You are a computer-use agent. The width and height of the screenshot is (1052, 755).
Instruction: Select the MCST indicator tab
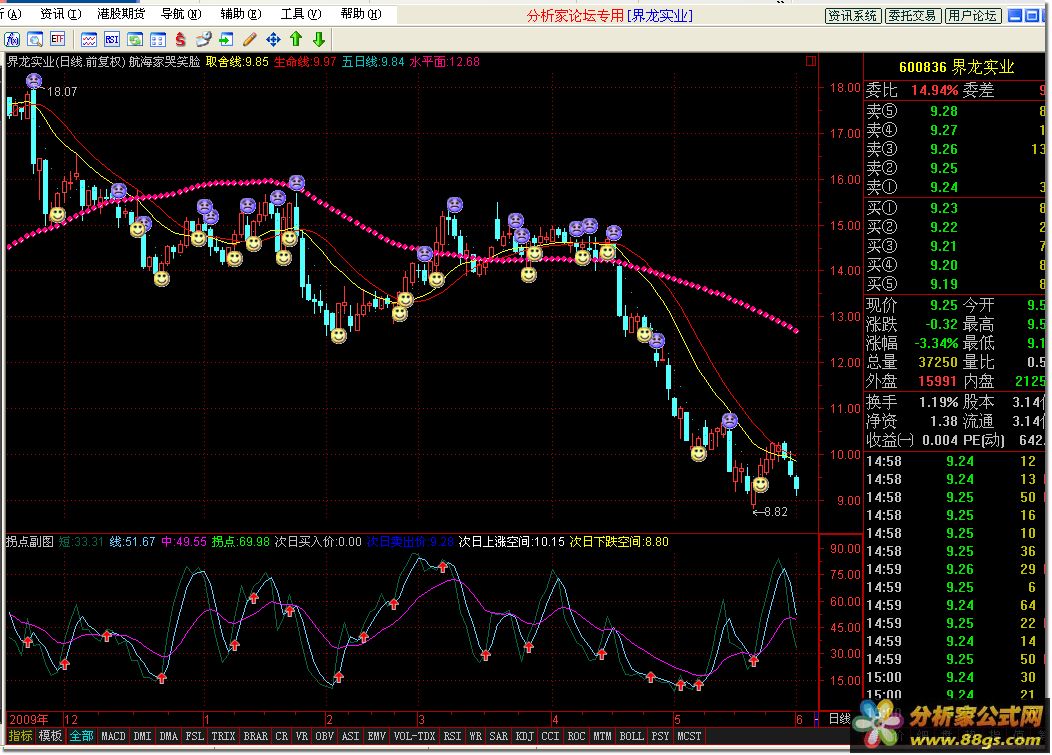(x=689, y=736)
